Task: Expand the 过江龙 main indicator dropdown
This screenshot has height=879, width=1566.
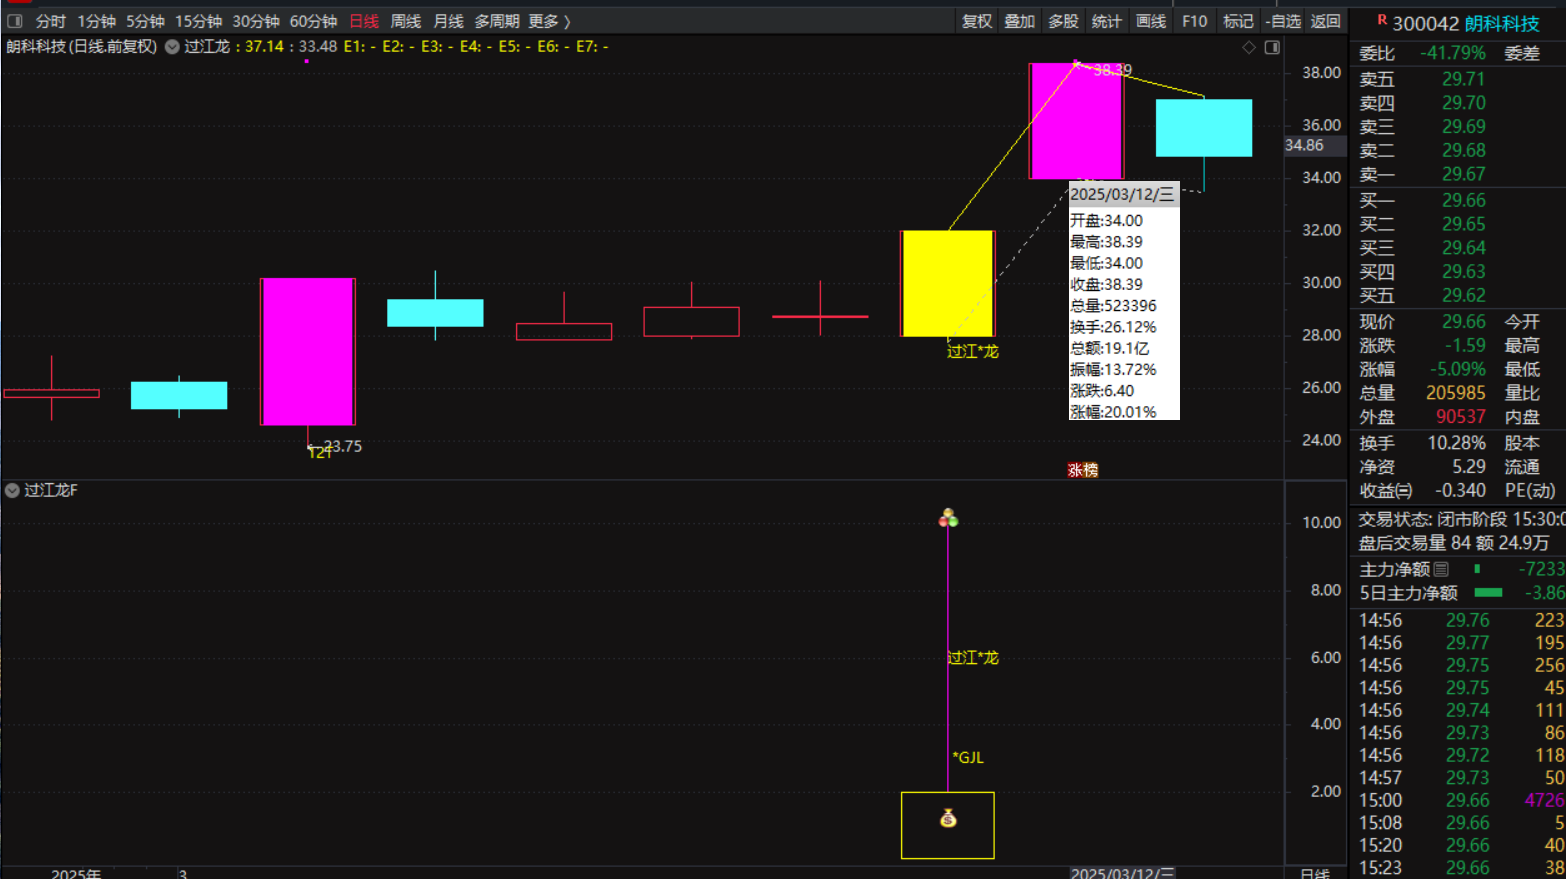Action: (172, 47)
